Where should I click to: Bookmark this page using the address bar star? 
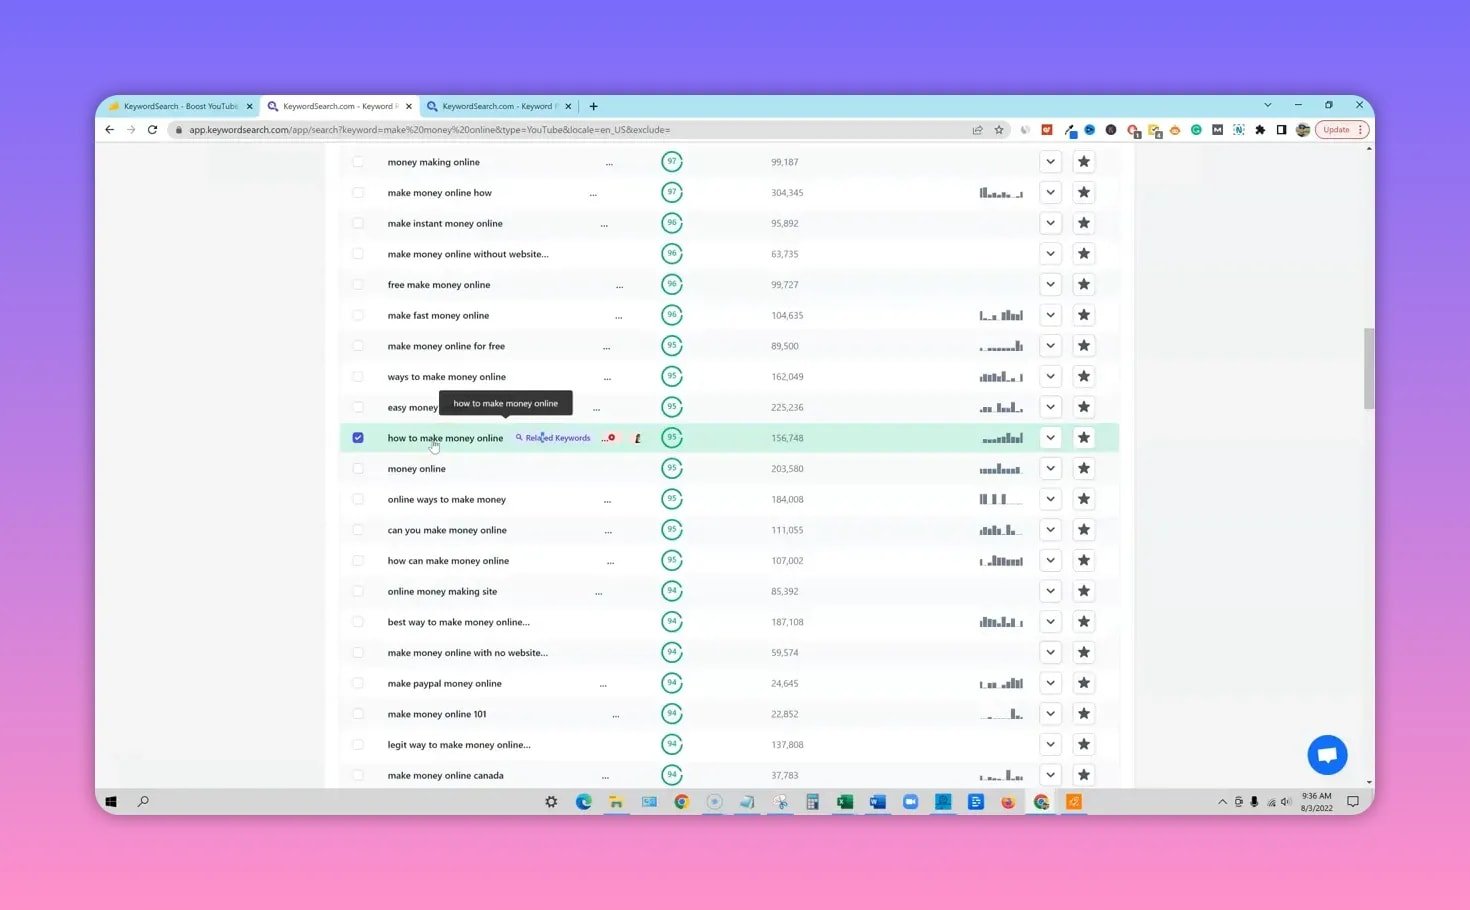997,129
